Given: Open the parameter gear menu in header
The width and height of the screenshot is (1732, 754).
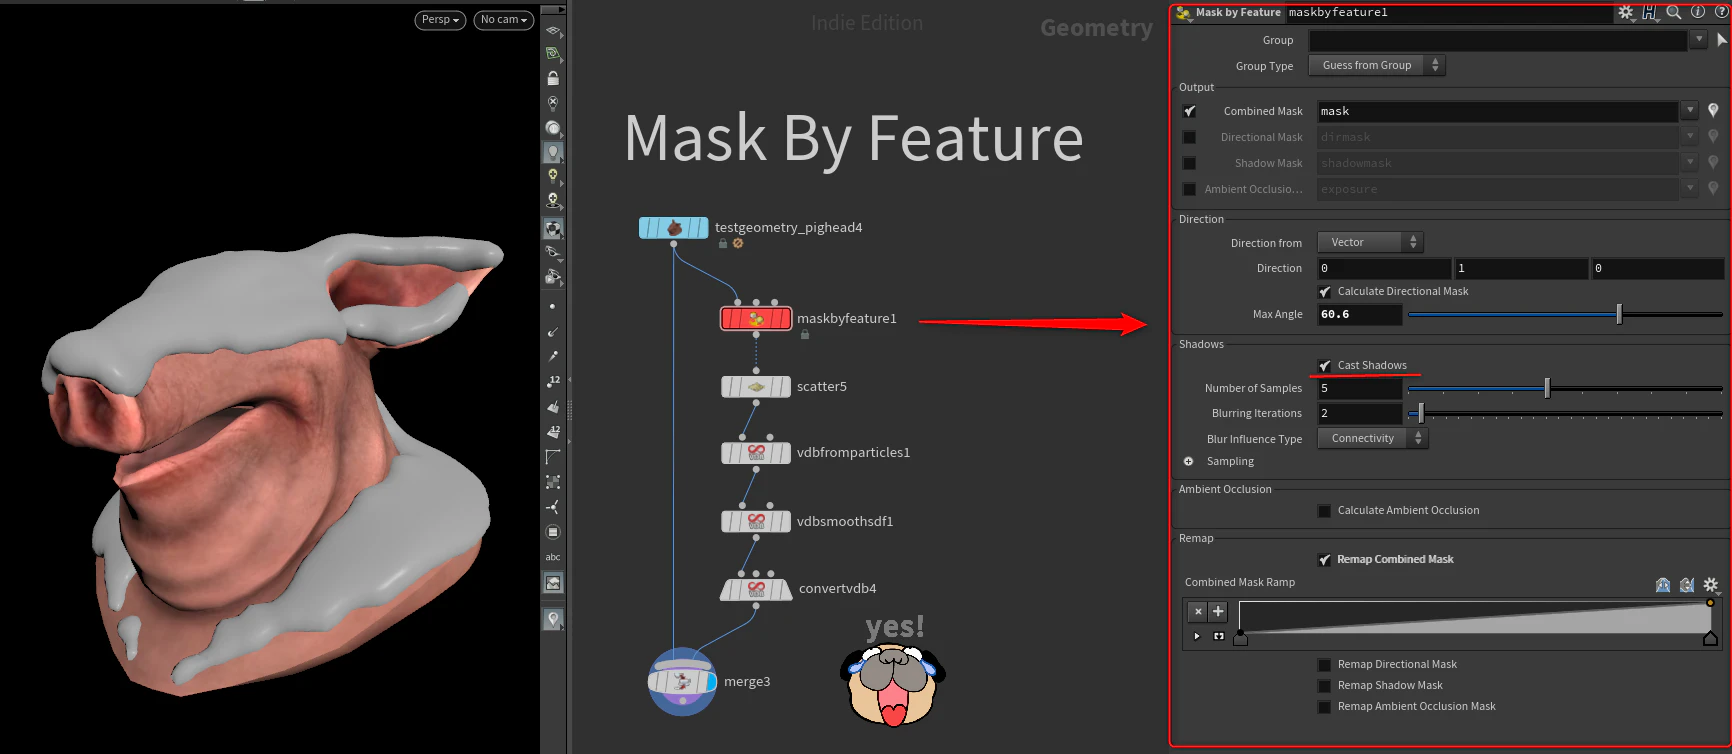Looking at the screenshot, I should pos(1626,13).
